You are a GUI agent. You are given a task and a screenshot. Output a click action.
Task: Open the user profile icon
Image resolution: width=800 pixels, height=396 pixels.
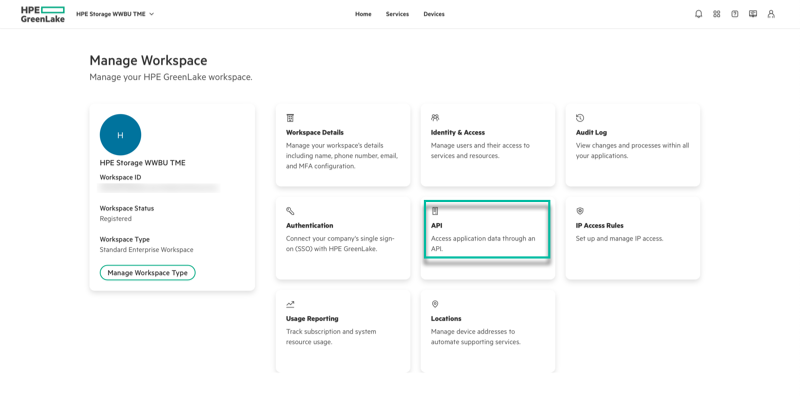pyautogui.click(x=771, y=14)
